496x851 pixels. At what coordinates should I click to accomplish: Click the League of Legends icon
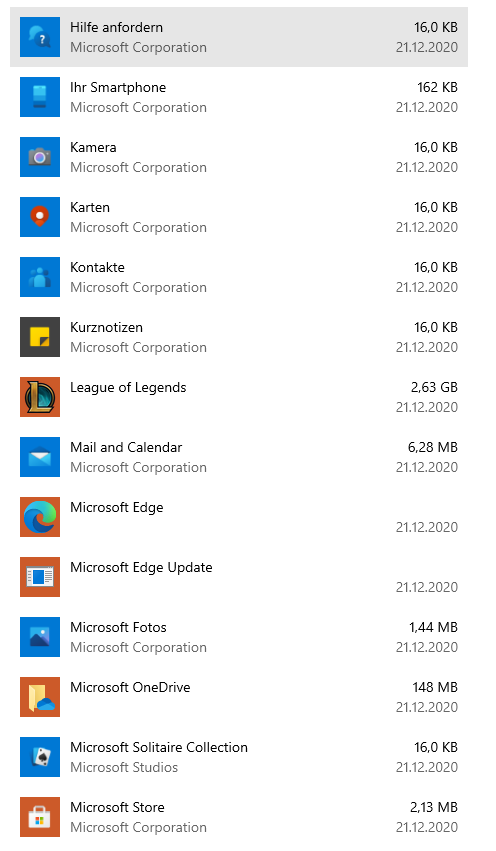(40, 397)
